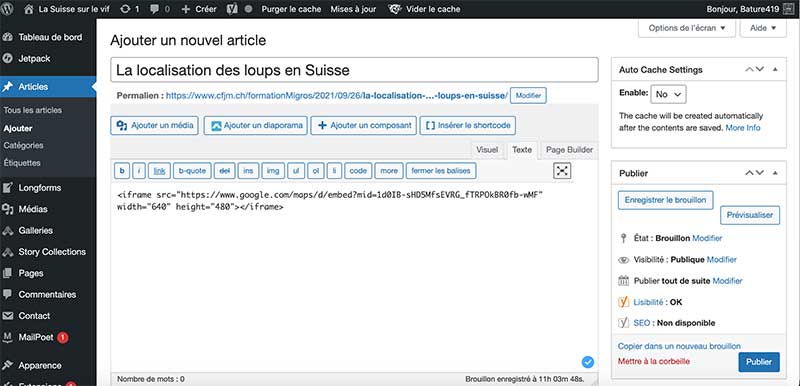Click the b bold quicktag

pyautogui.click(x=121, y=171)
